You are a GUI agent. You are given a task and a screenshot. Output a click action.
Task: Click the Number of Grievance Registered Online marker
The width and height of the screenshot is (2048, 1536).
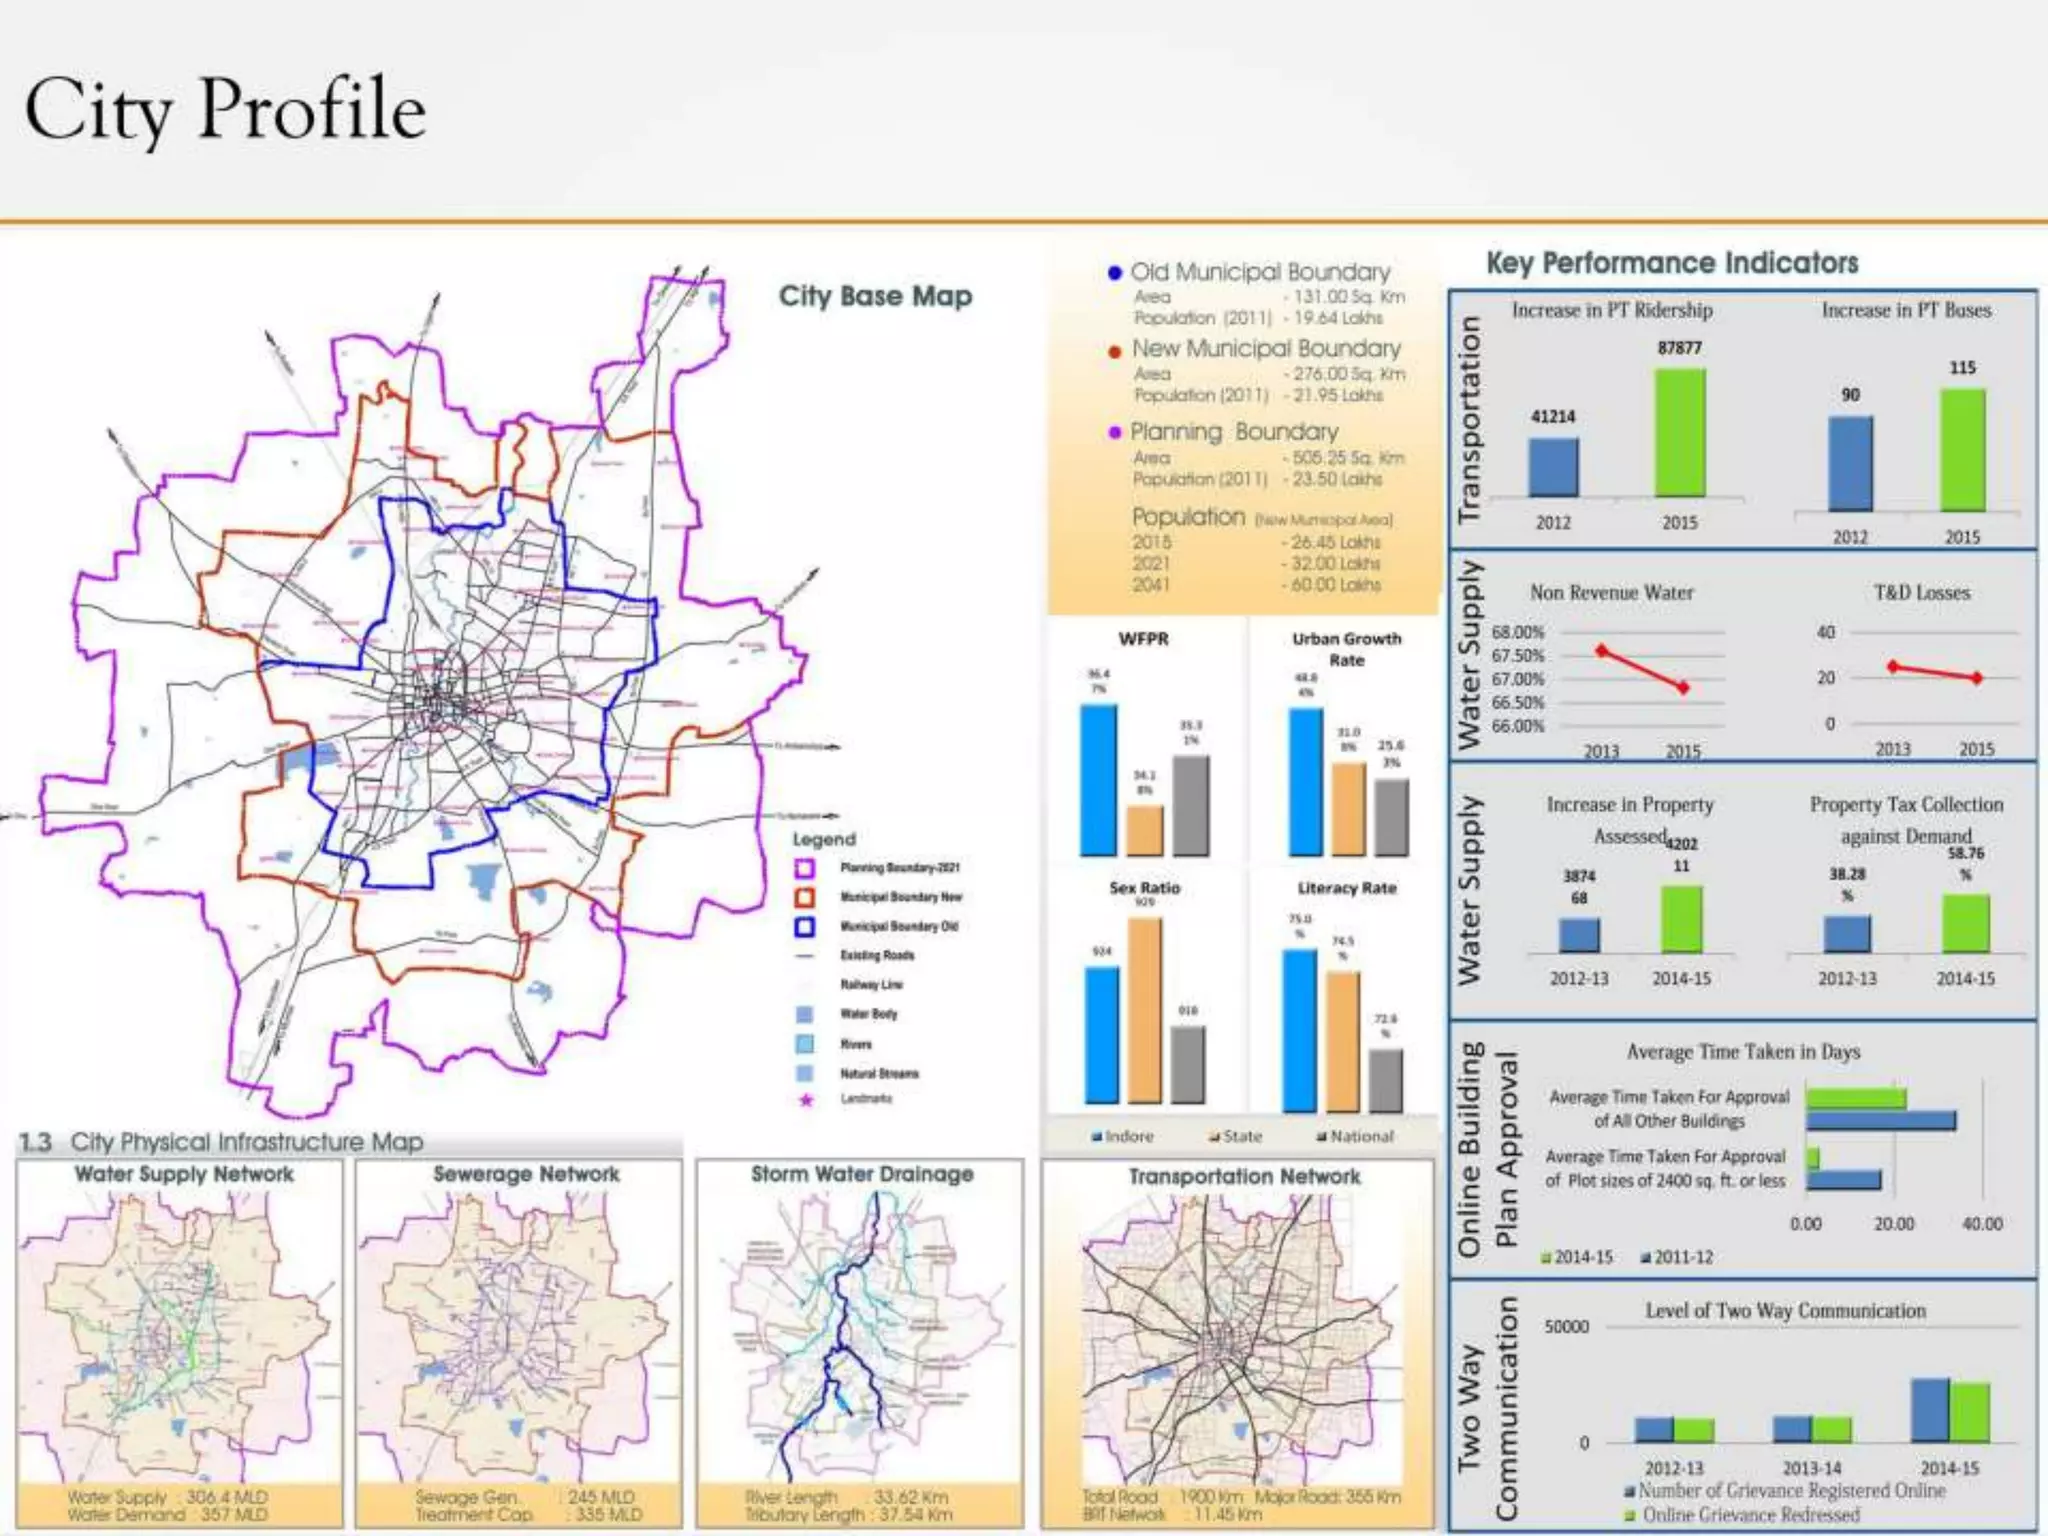1630,1492
